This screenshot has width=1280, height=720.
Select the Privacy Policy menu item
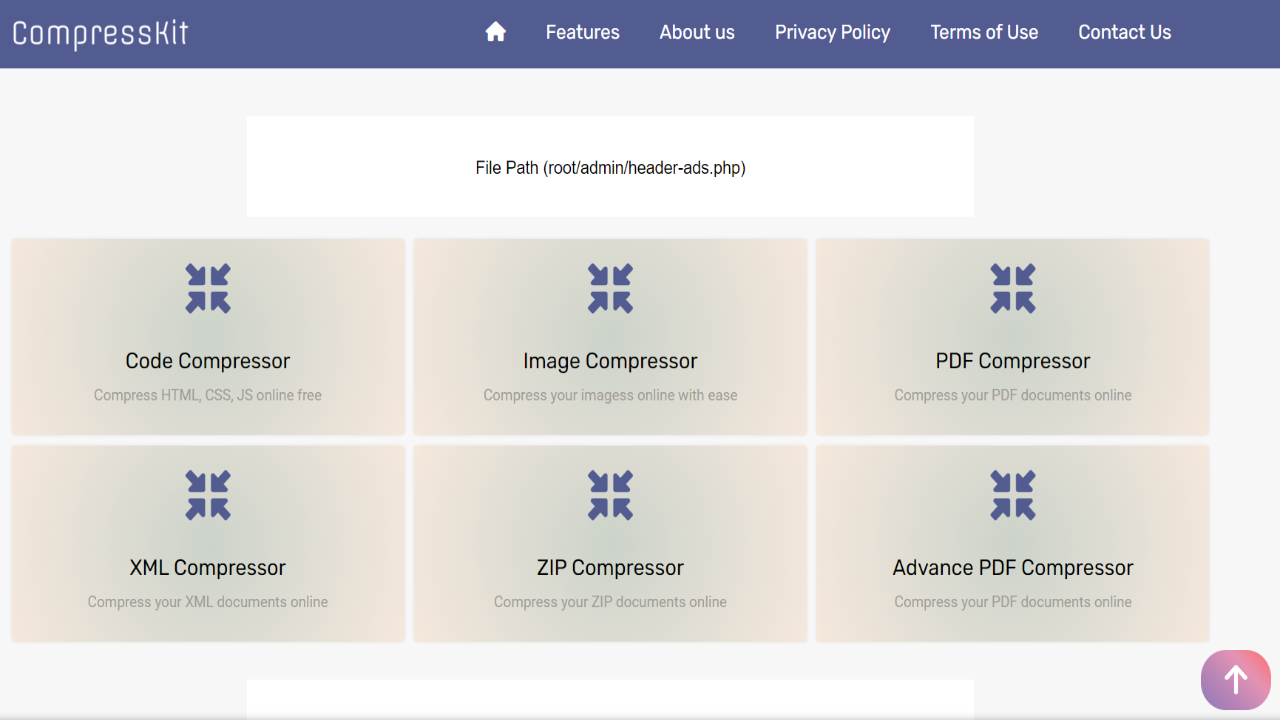pyautogui.click(x=832, y=32)
